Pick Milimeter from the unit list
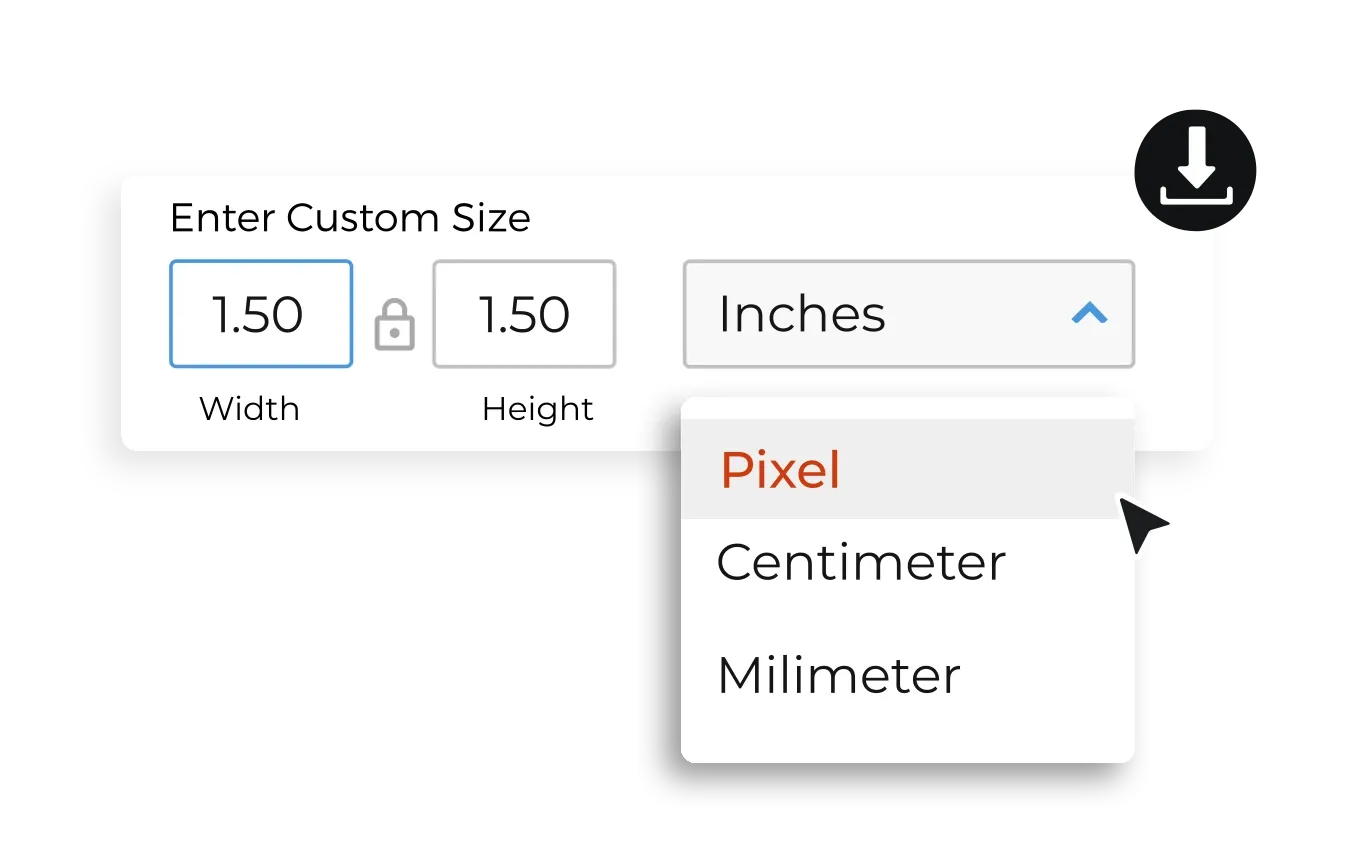Viewport: 1372px width, 841px height. click(839, 676)
